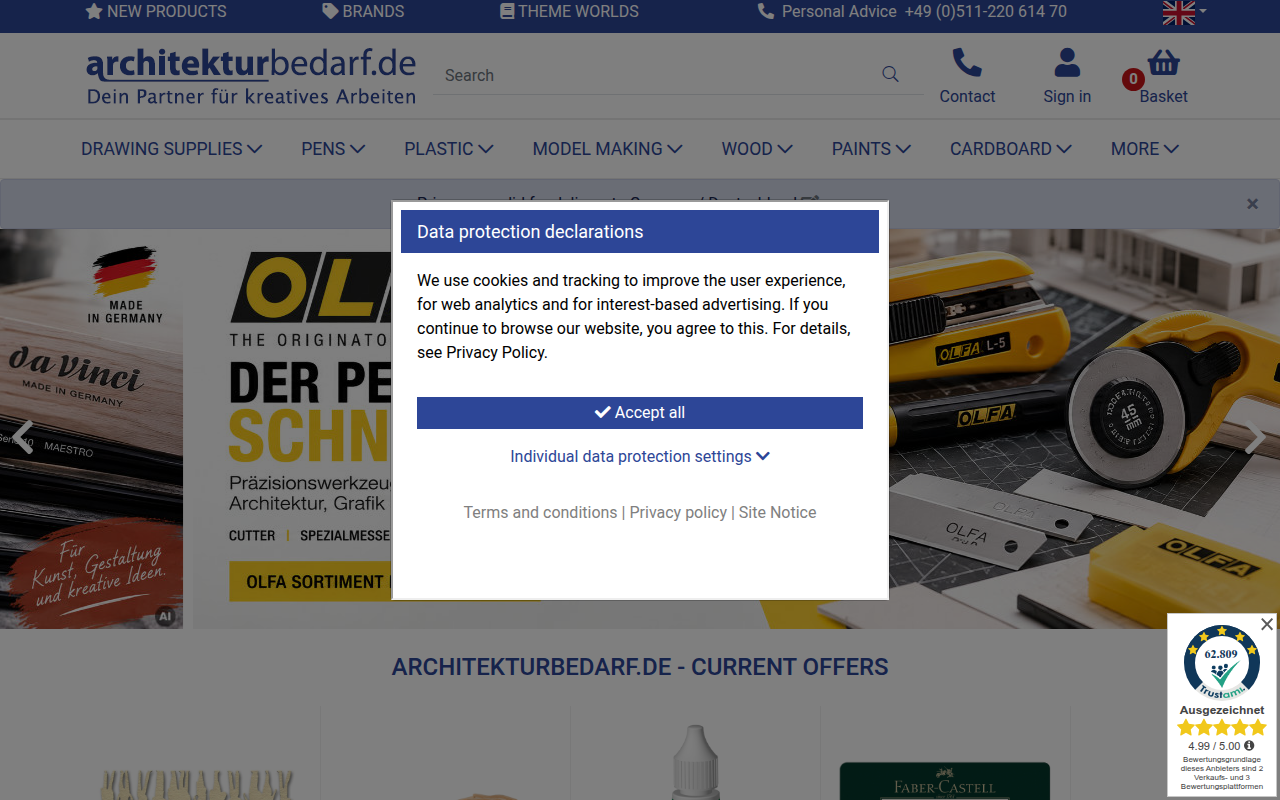Click the OLFA Sortiment banner button
The image size is (1280, 800).
tap(310, 582)
